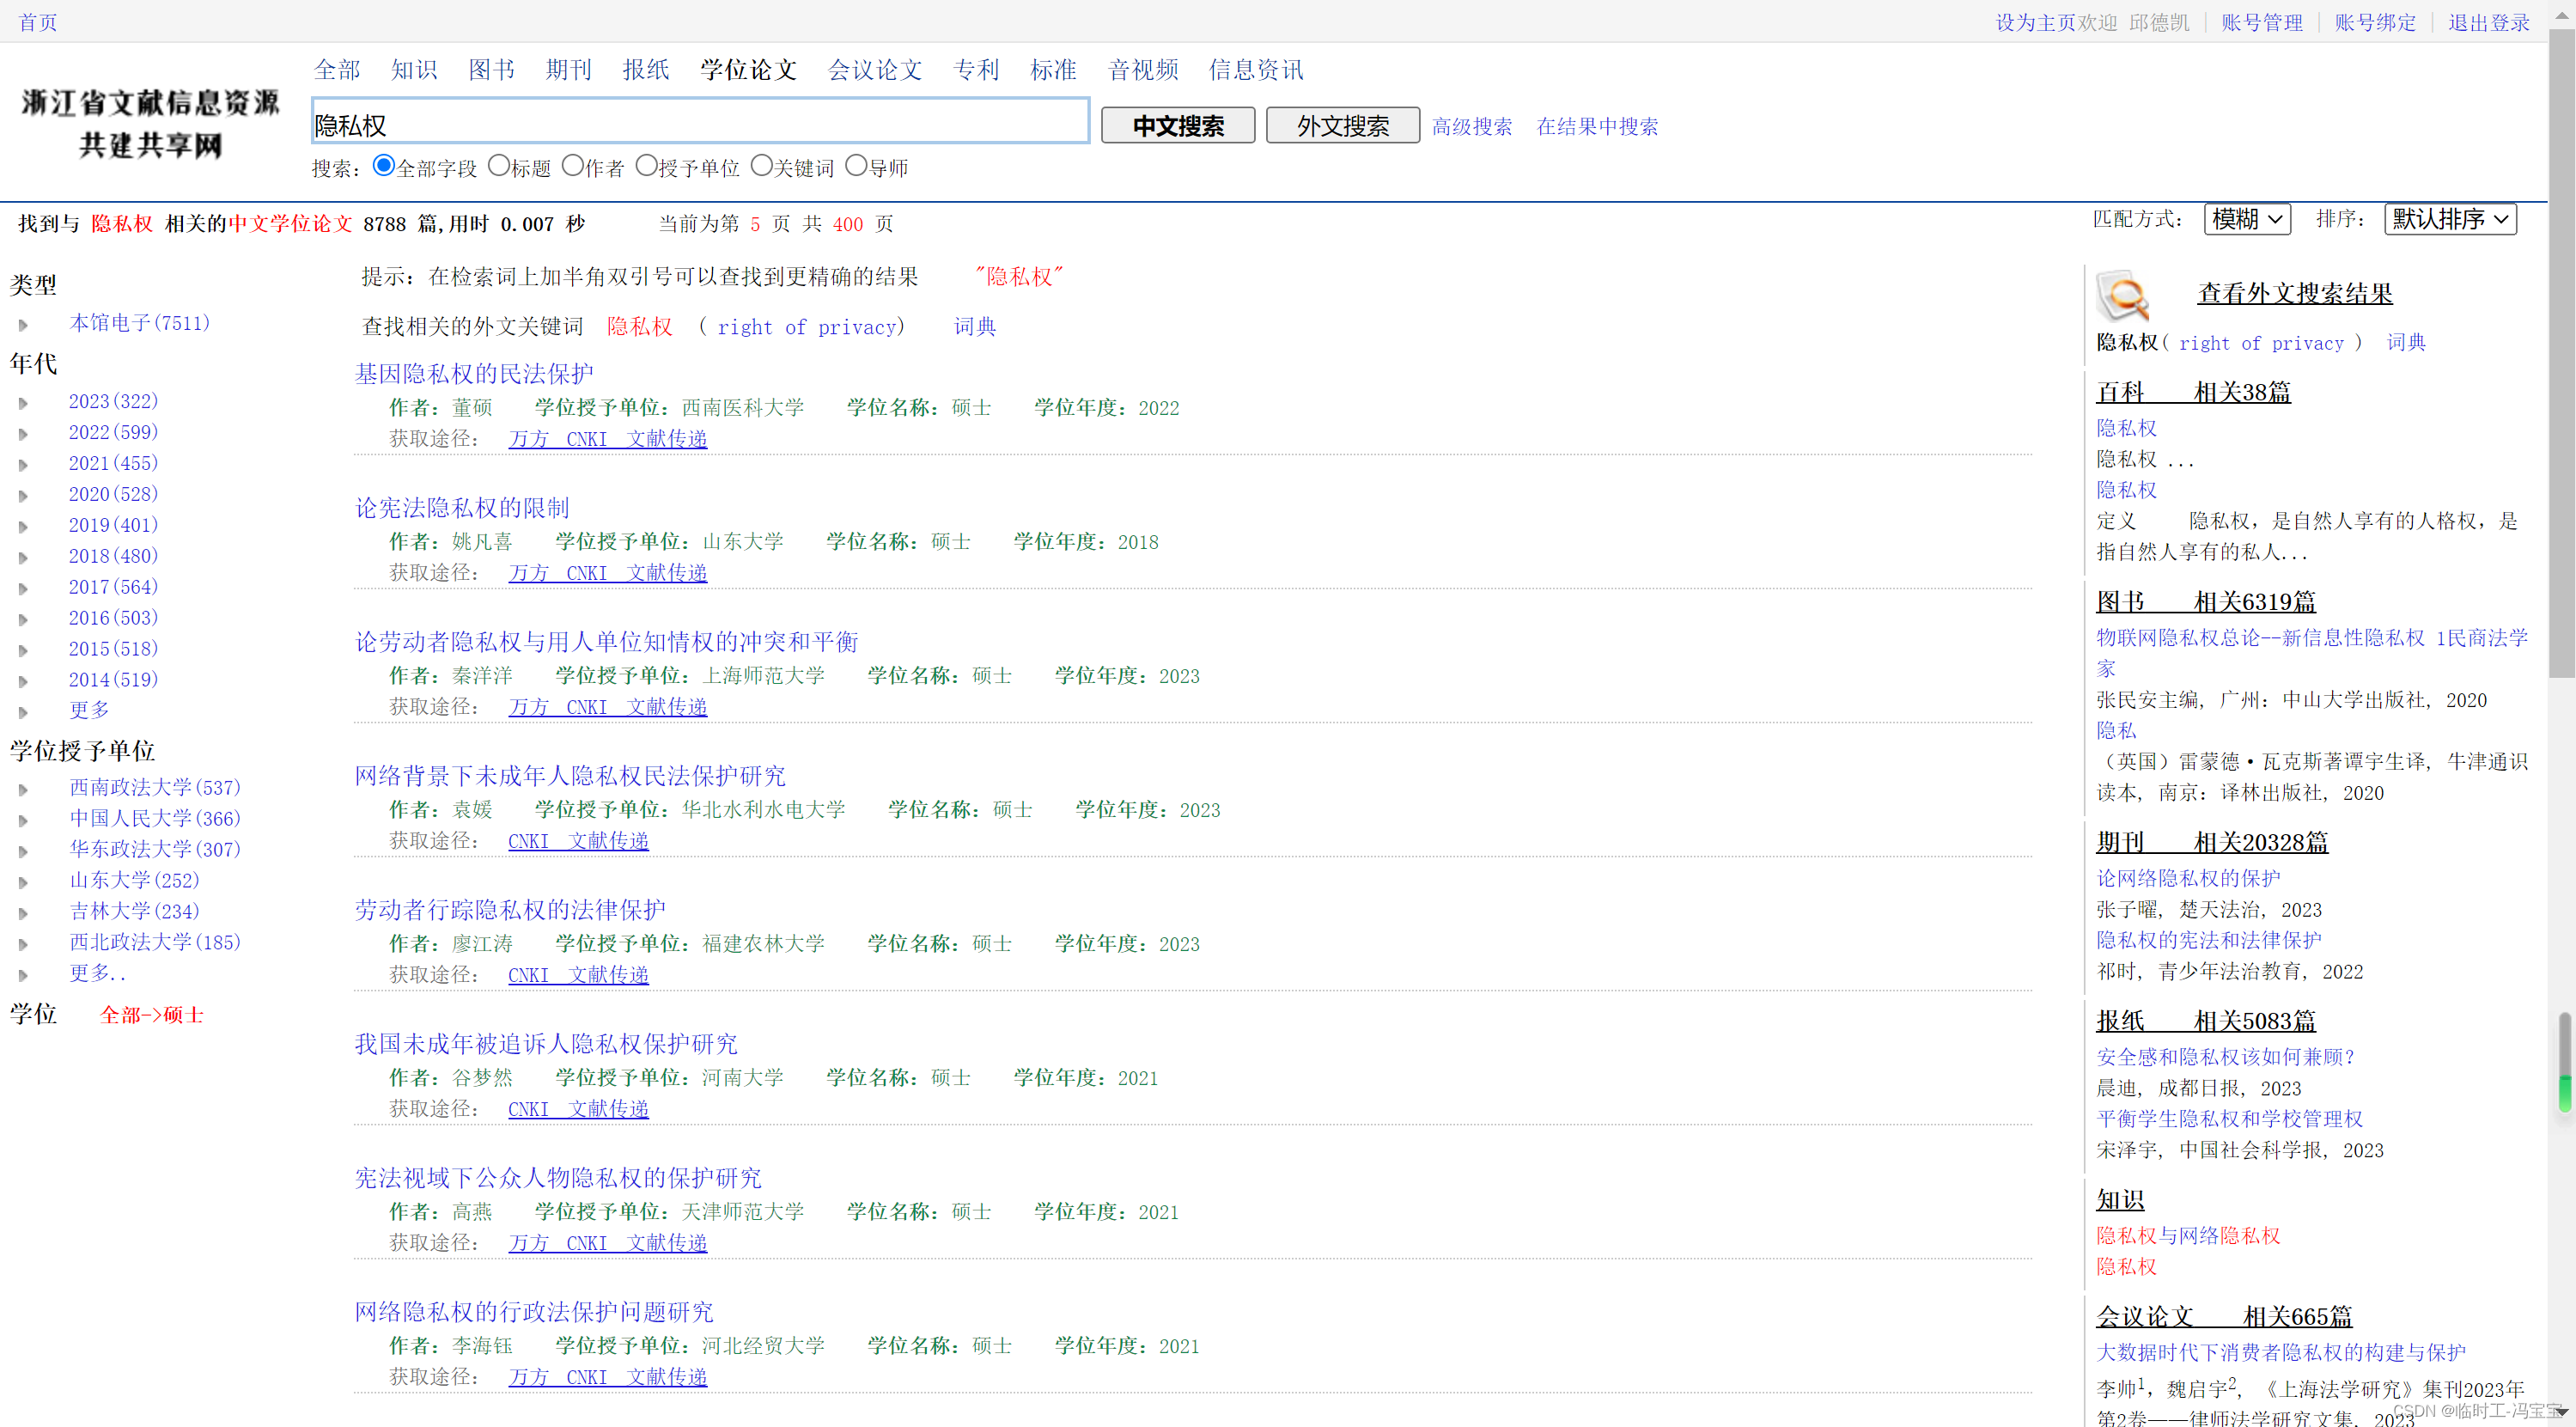The image size is (2576, 1427).
Task: Choose the 关键词 radio option
Action: click(x=761, y=166)
